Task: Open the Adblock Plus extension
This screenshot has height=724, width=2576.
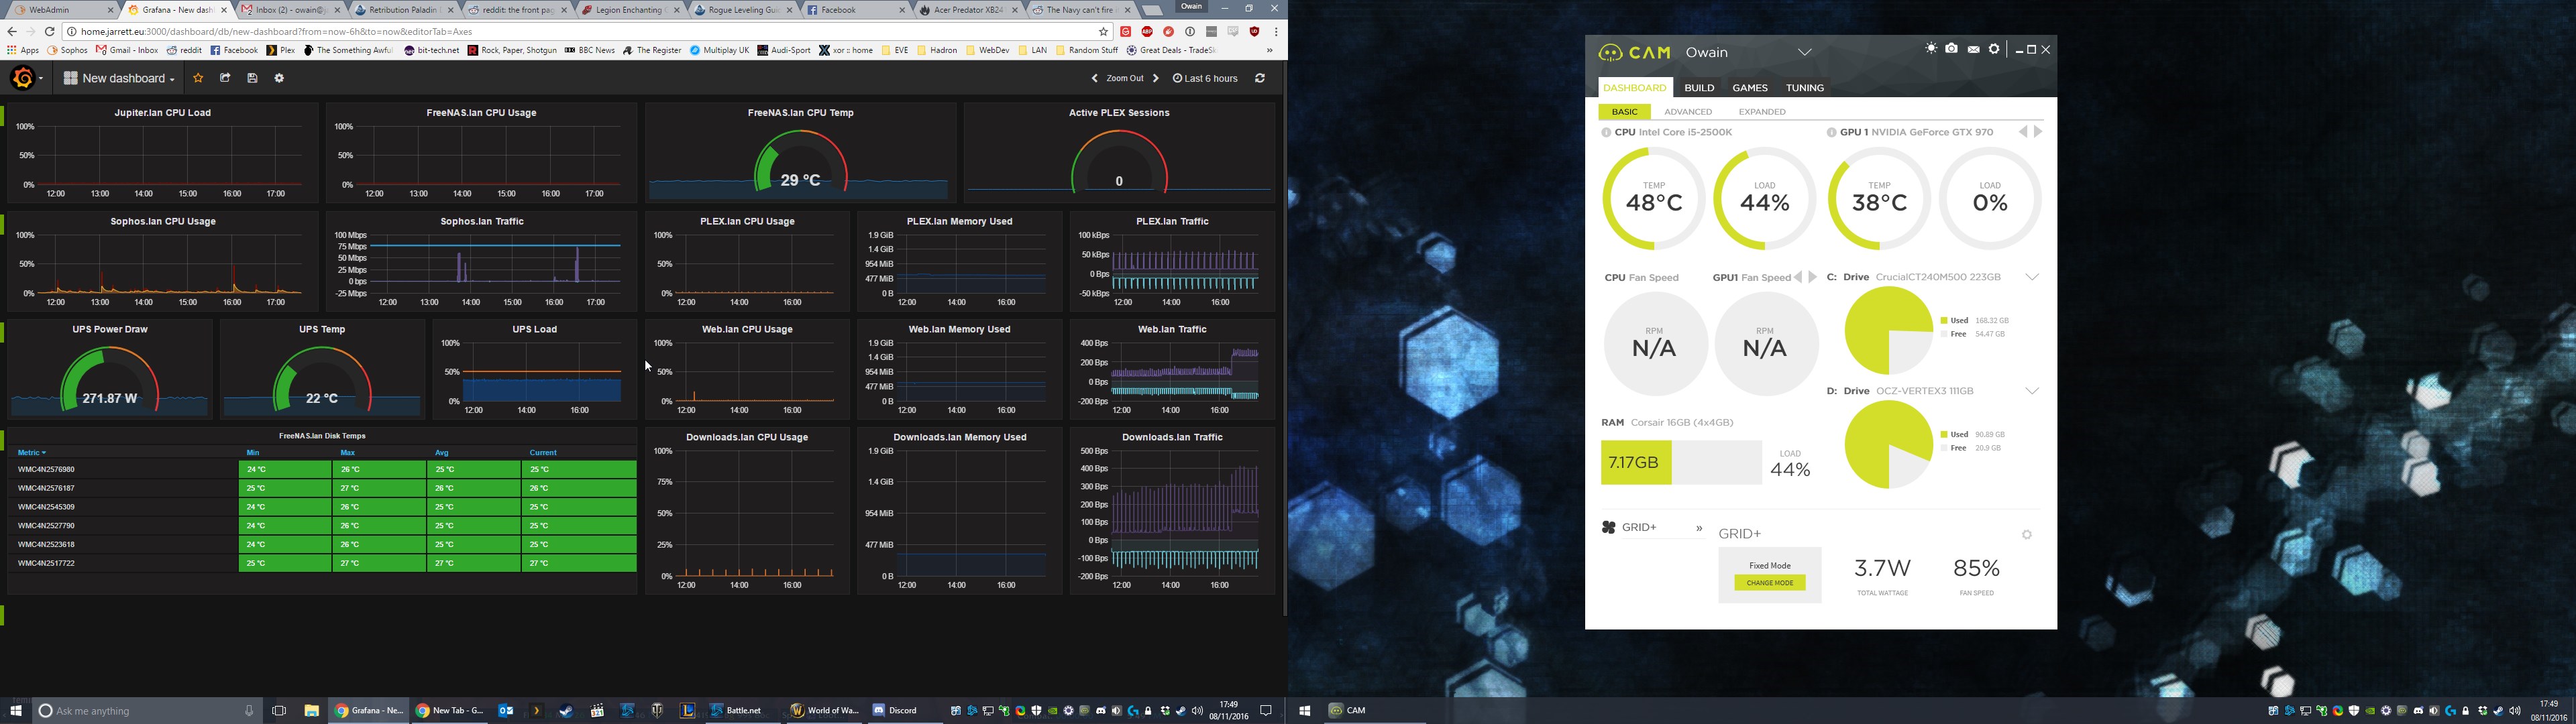Action: [x=1147, y=32]
